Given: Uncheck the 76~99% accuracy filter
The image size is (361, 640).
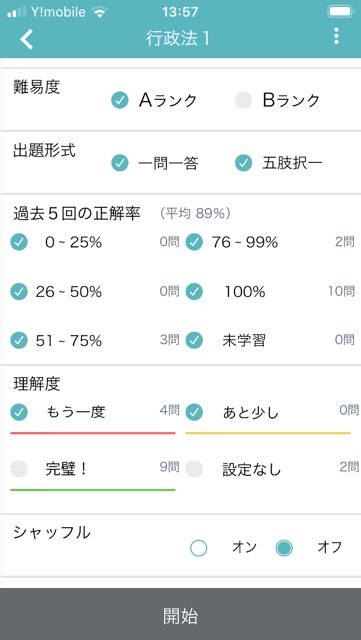Looking at the screenshot, I should pyautogui.click(x=194, y=242).
